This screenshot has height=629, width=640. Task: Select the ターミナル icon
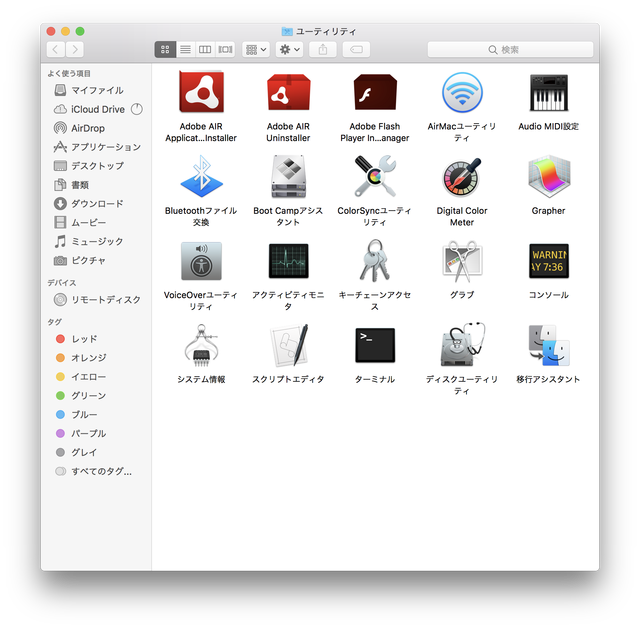pos(375,345)
